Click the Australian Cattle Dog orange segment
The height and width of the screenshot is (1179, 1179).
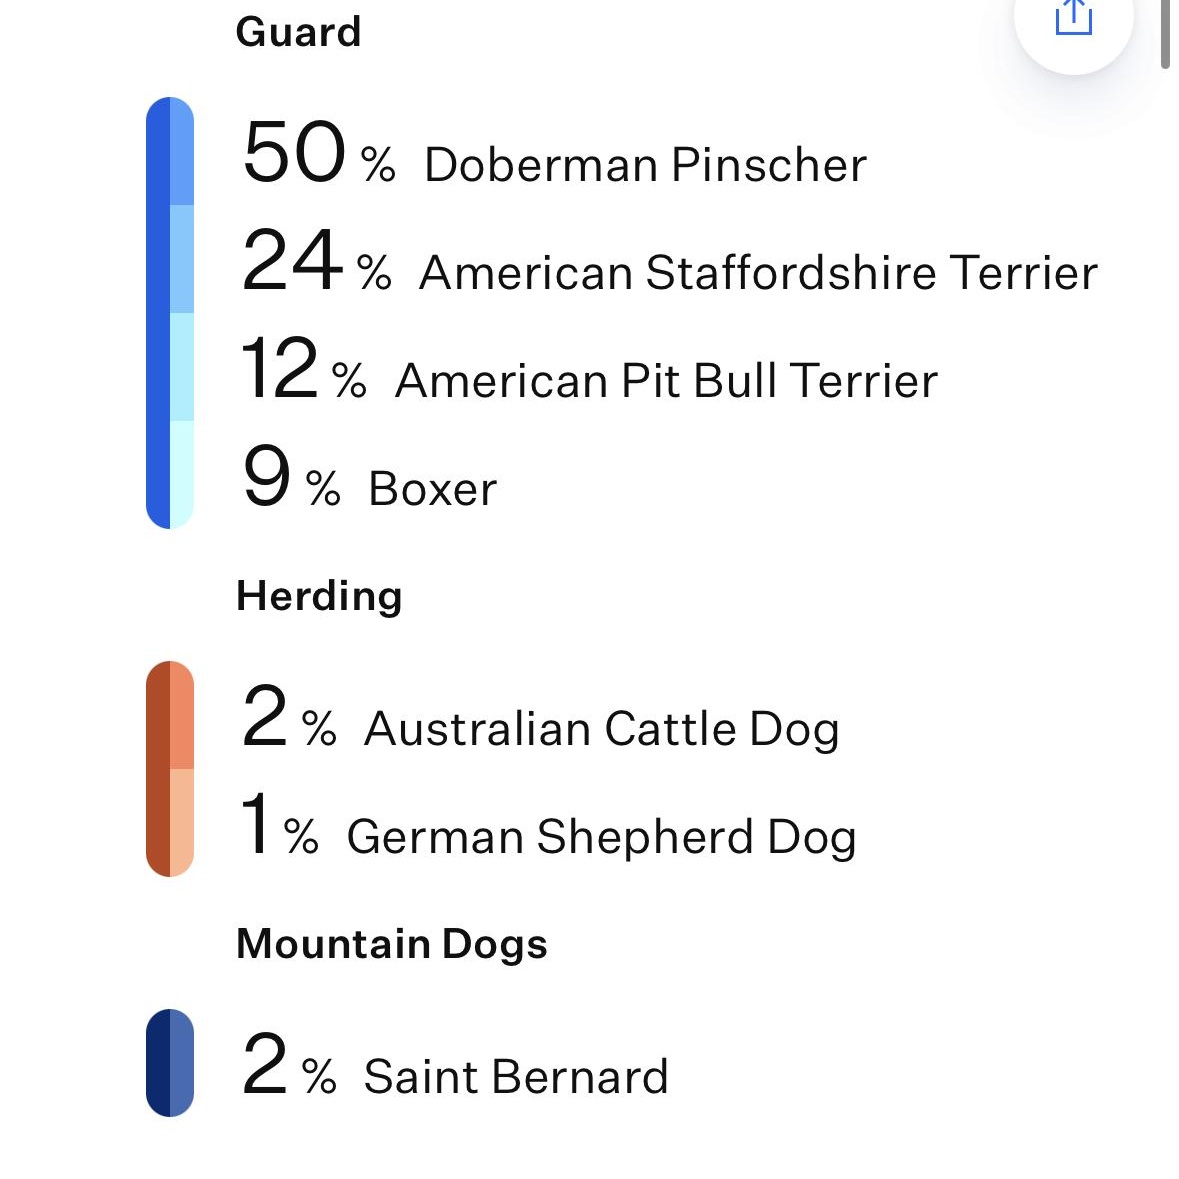coord(182,715)
